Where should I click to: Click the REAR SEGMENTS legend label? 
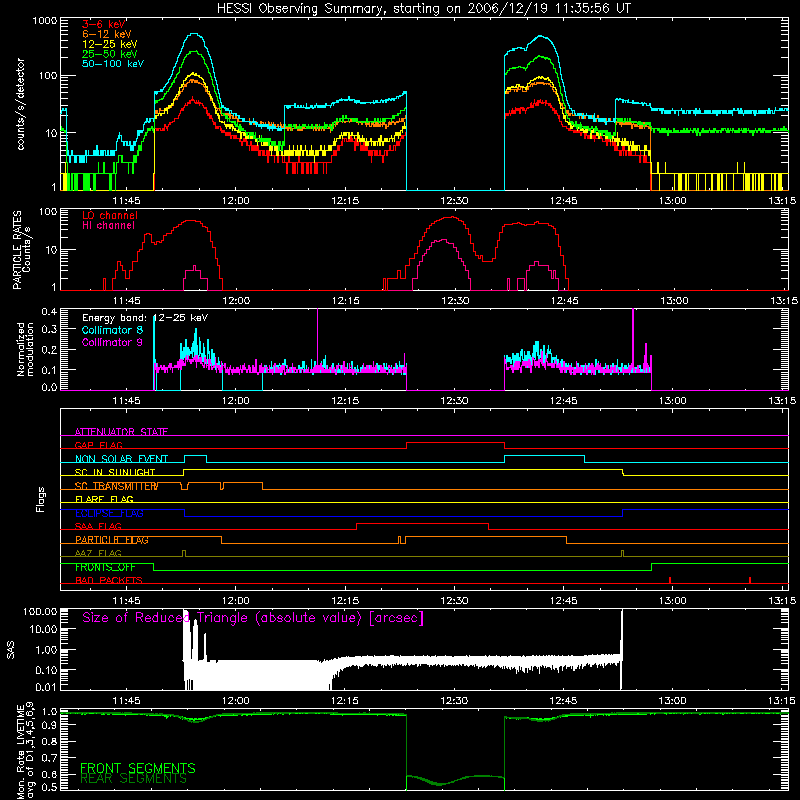click(x=134, y=779)
